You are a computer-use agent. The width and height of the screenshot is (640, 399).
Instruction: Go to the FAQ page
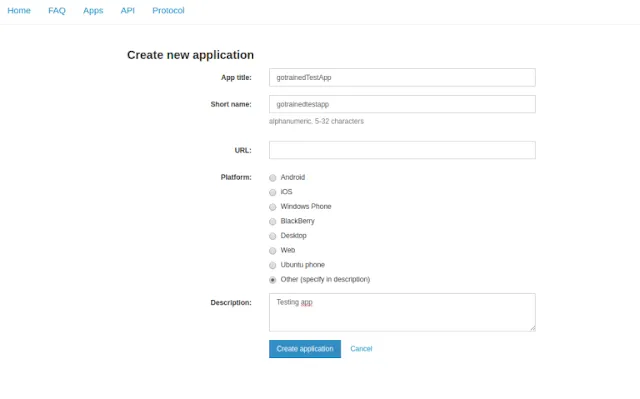click(x=57, y=11)
